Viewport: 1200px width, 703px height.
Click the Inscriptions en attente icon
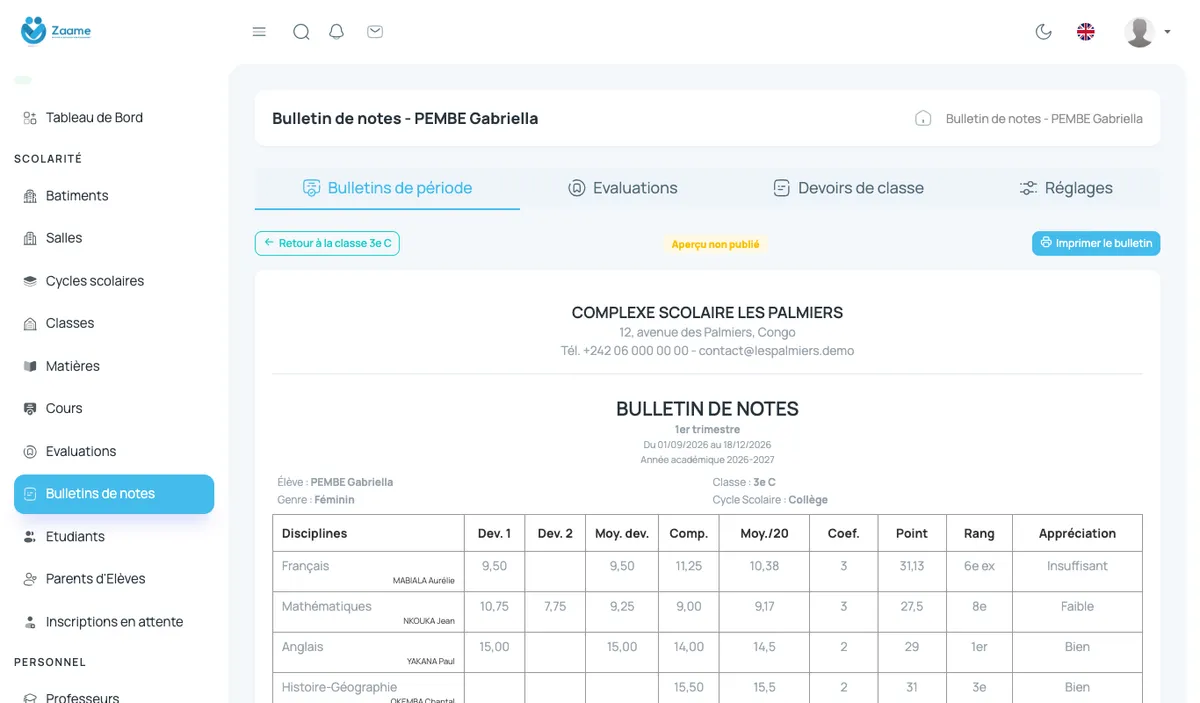click(x=30, y=622)
